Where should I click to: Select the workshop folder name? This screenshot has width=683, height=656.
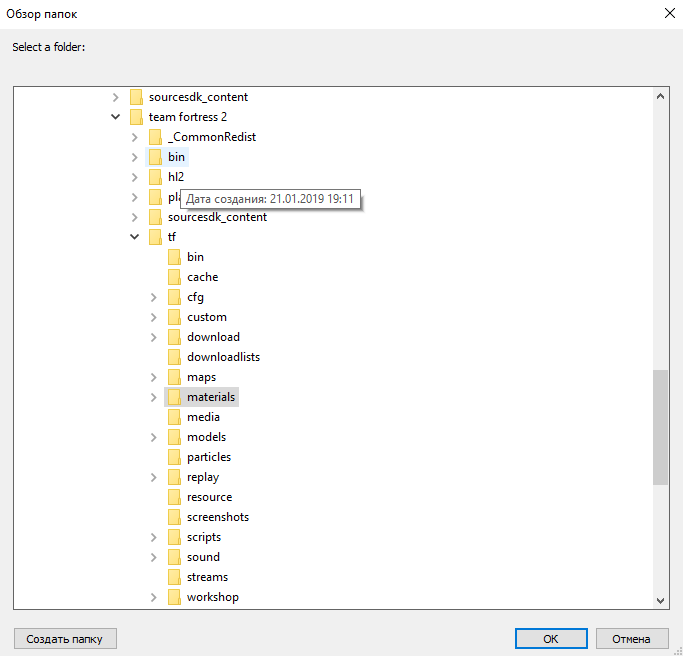tap(213, 597)
